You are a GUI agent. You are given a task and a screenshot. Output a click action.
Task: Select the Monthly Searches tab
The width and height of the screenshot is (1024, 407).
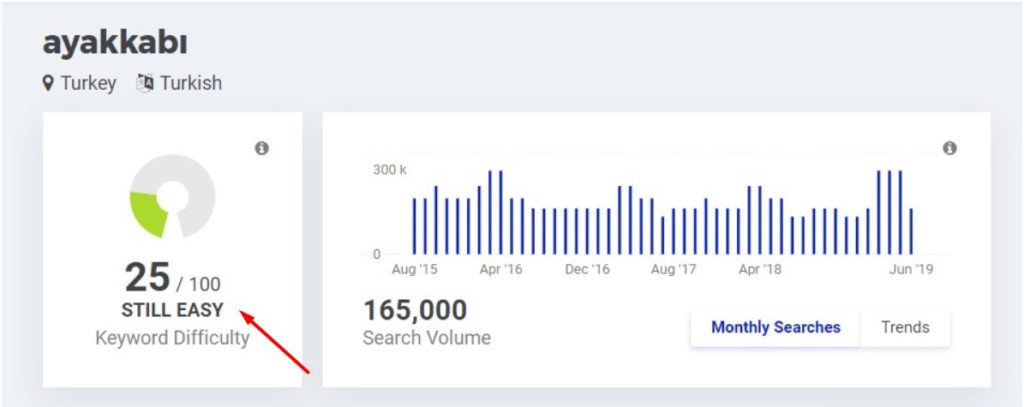(775, 327)
